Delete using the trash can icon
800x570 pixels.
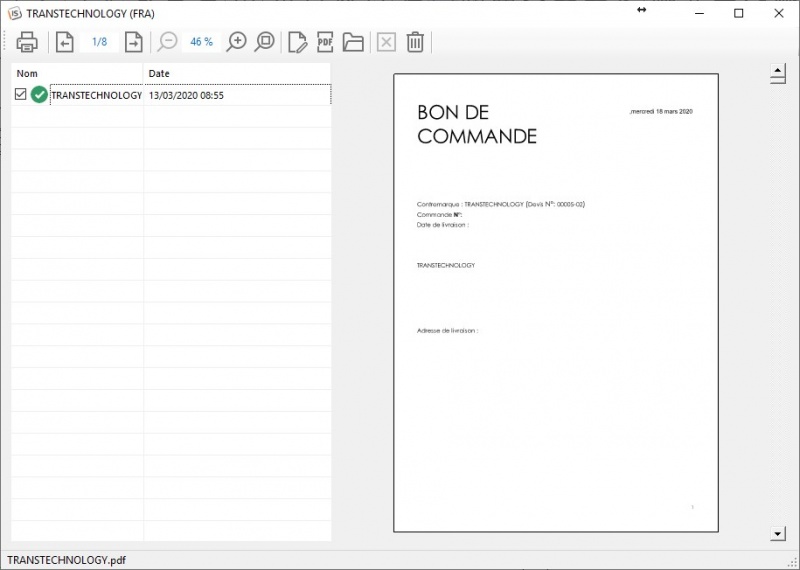tap(415, 42)
